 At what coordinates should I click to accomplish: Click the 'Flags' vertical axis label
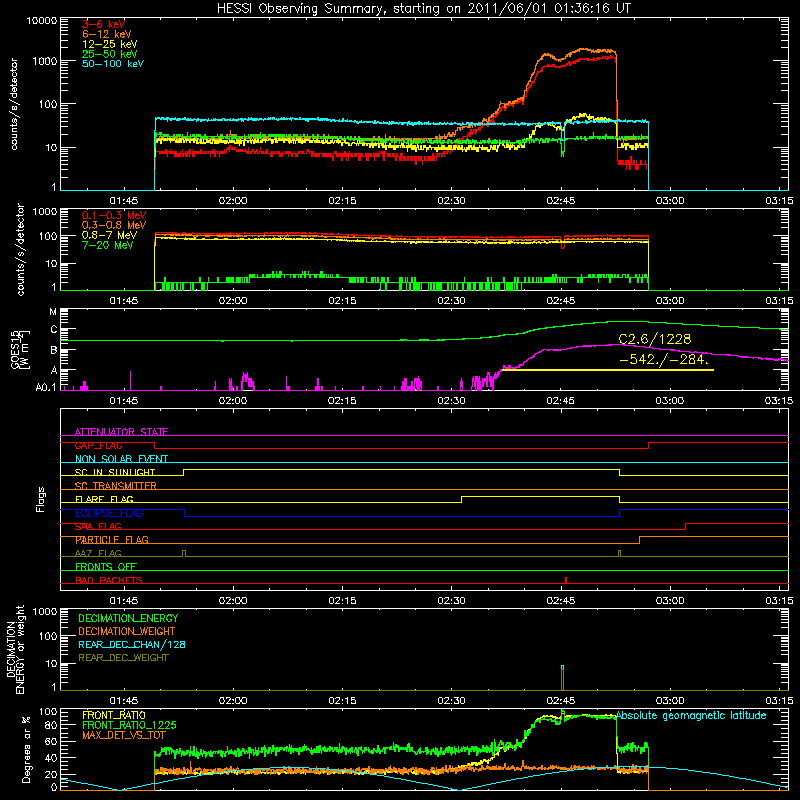(x=41, y=499)
